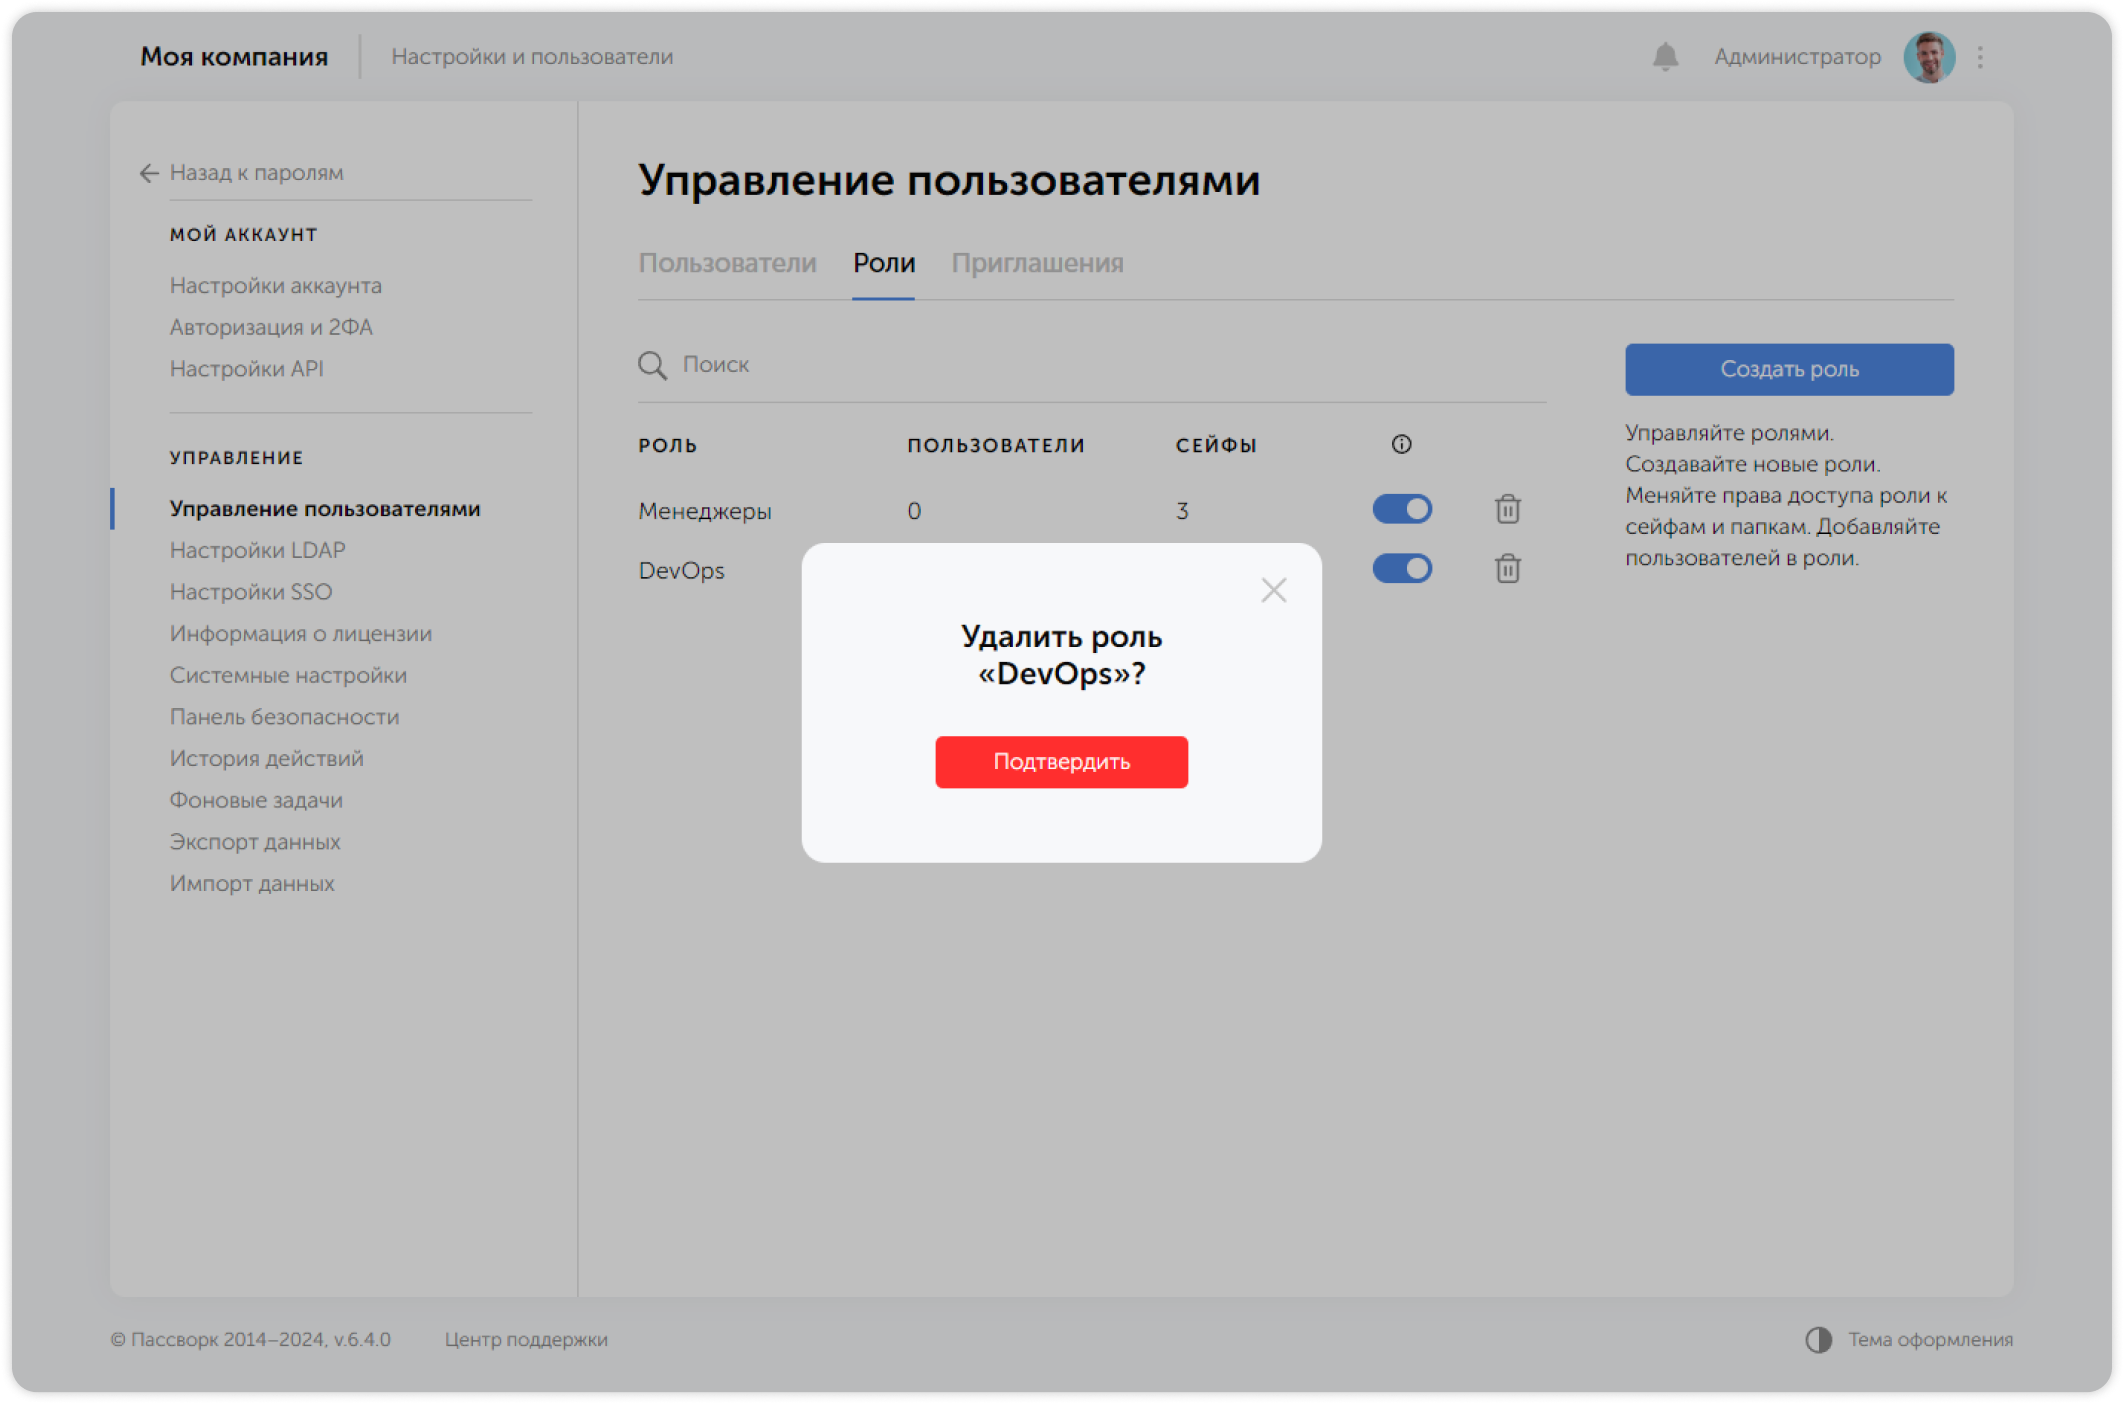Click the info icon in the roles table header
2124x1405 pixels.
(x=1400, y=444)
